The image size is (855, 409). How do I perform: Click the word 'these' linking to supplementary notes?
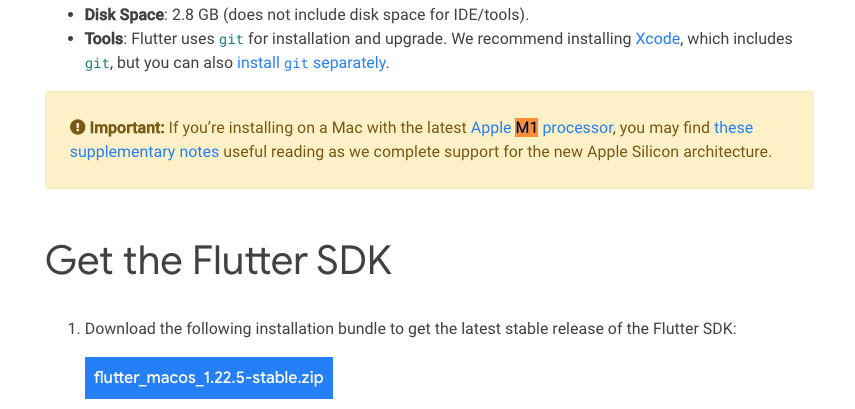[x=733, y=128]
